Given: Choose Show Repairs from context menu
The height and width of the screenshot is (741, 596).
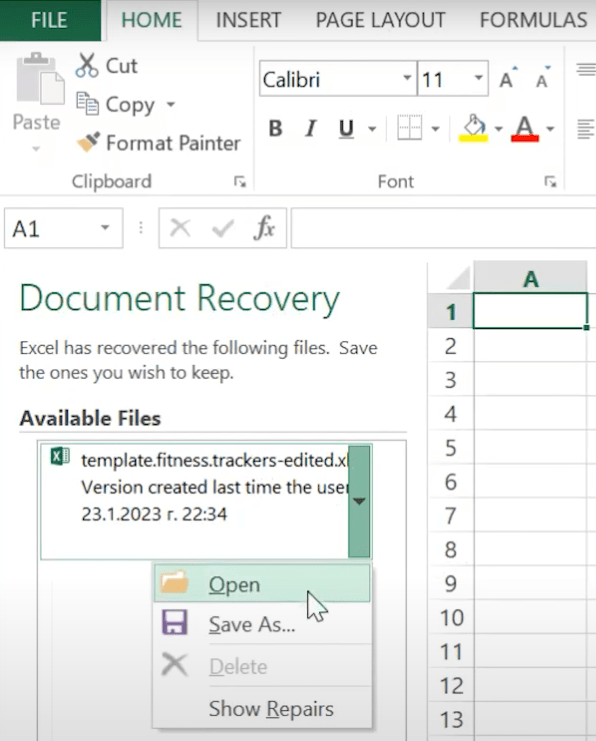Looking at the screenshot, I should pos(262,708).
